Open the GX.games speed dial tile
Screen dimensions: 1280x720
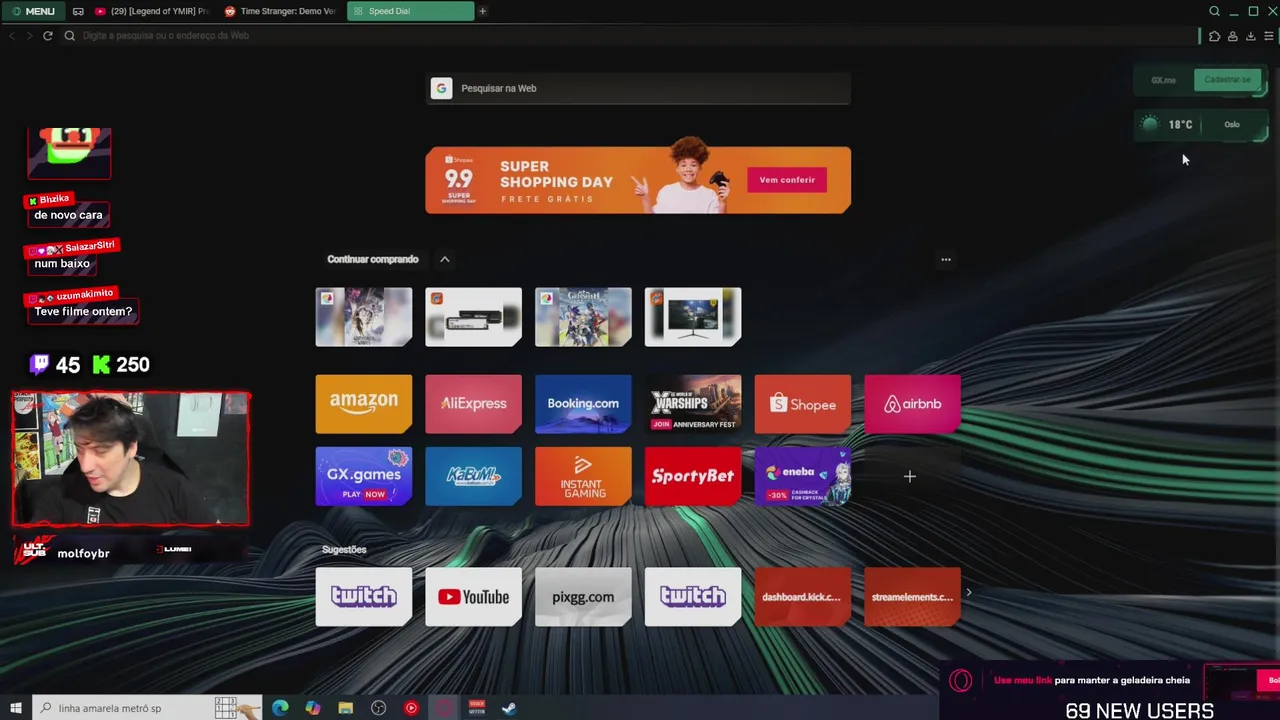pos(364,476)
